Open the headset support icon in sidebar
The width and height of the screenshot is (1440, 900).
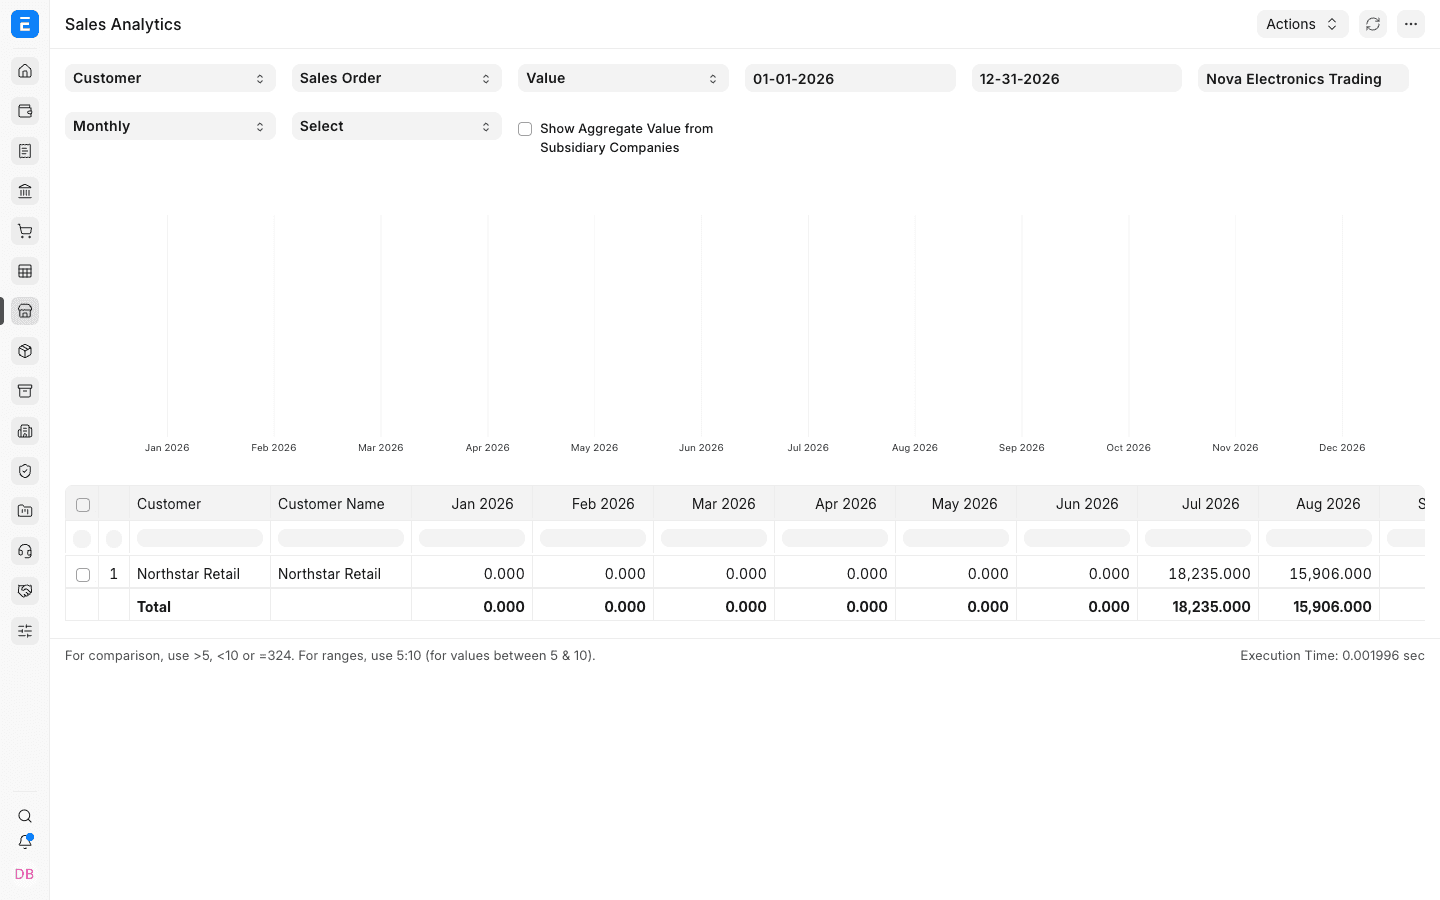tap(25, 551)
